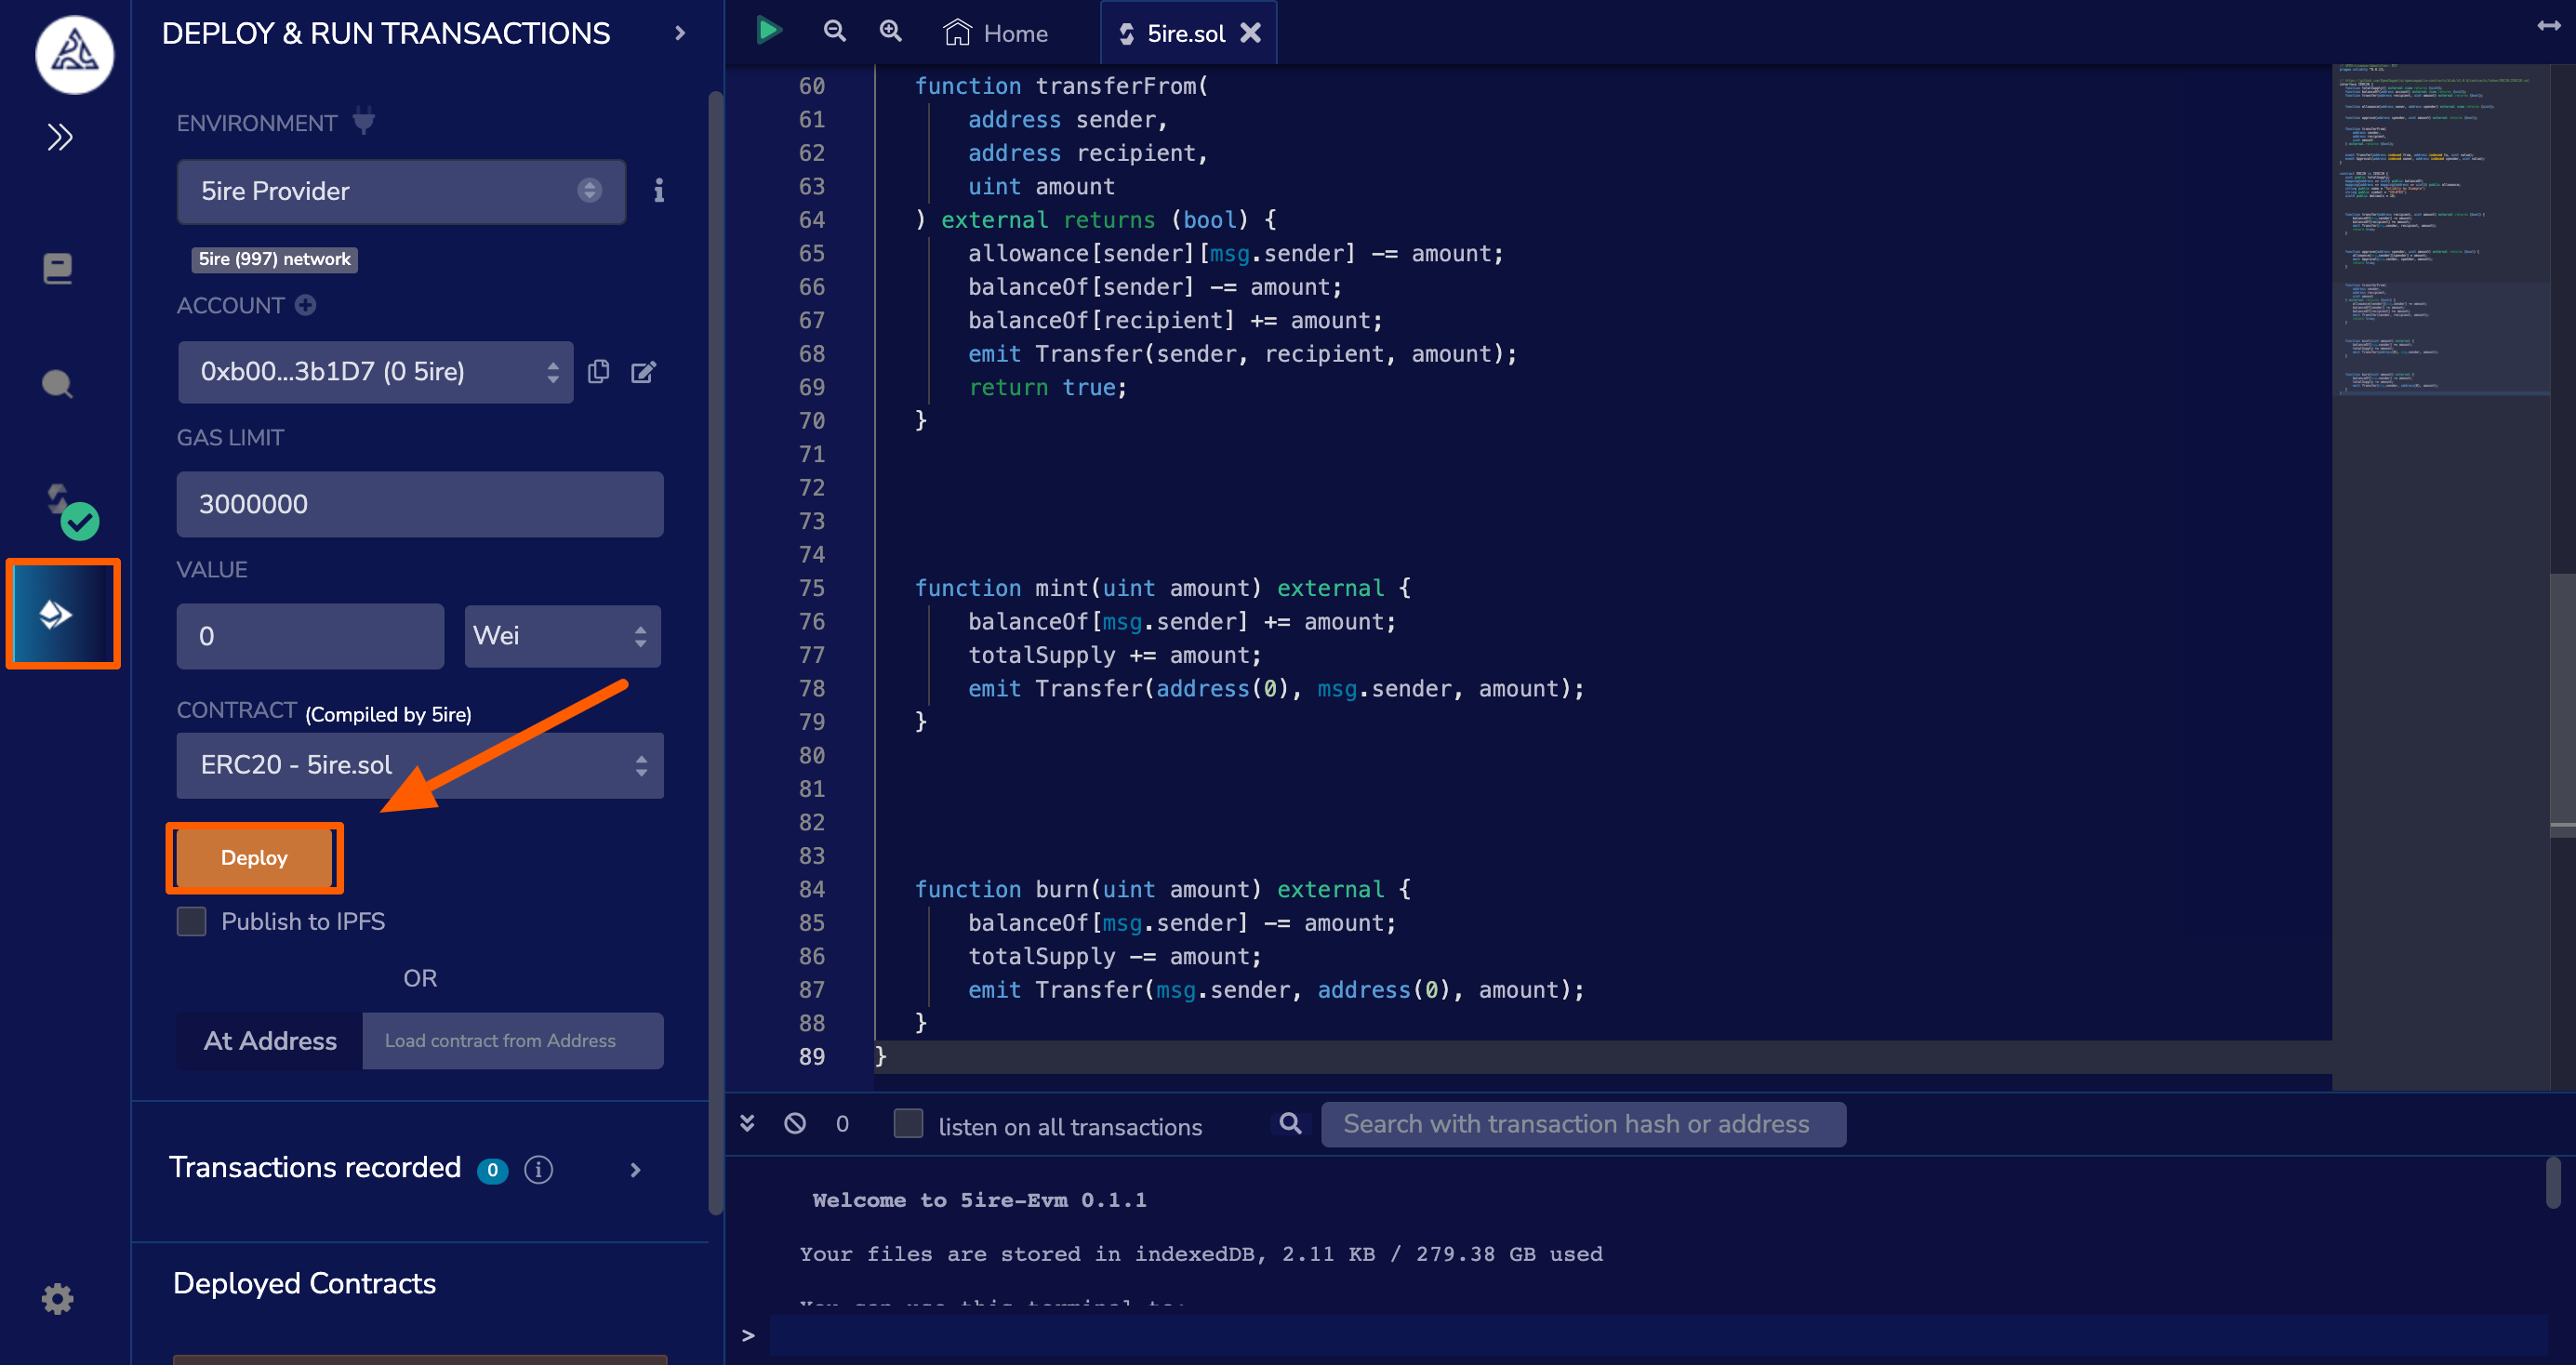Click the sign message edit icon

[644, 372]
